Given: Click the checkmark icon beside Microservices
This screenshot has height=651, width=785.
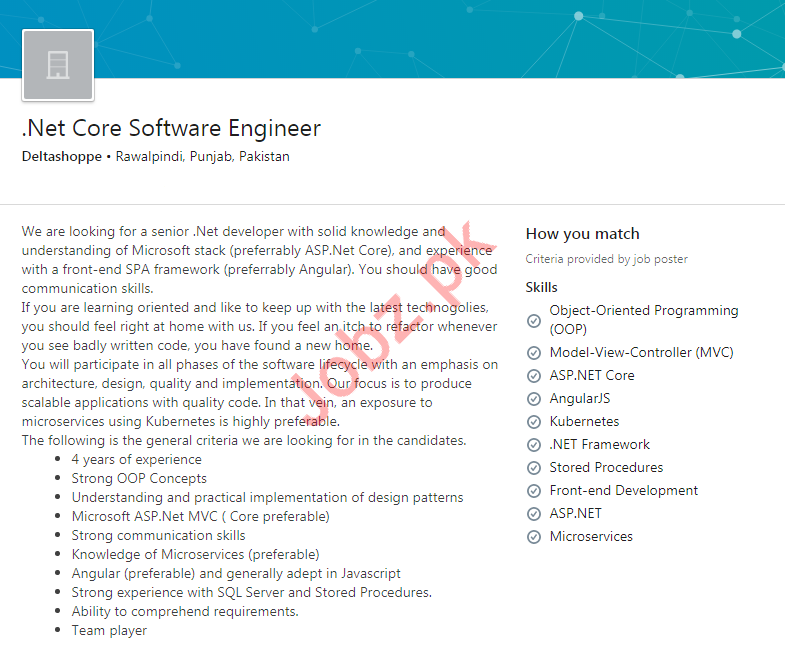Looking at the screenshot, I should pos(534,537).
